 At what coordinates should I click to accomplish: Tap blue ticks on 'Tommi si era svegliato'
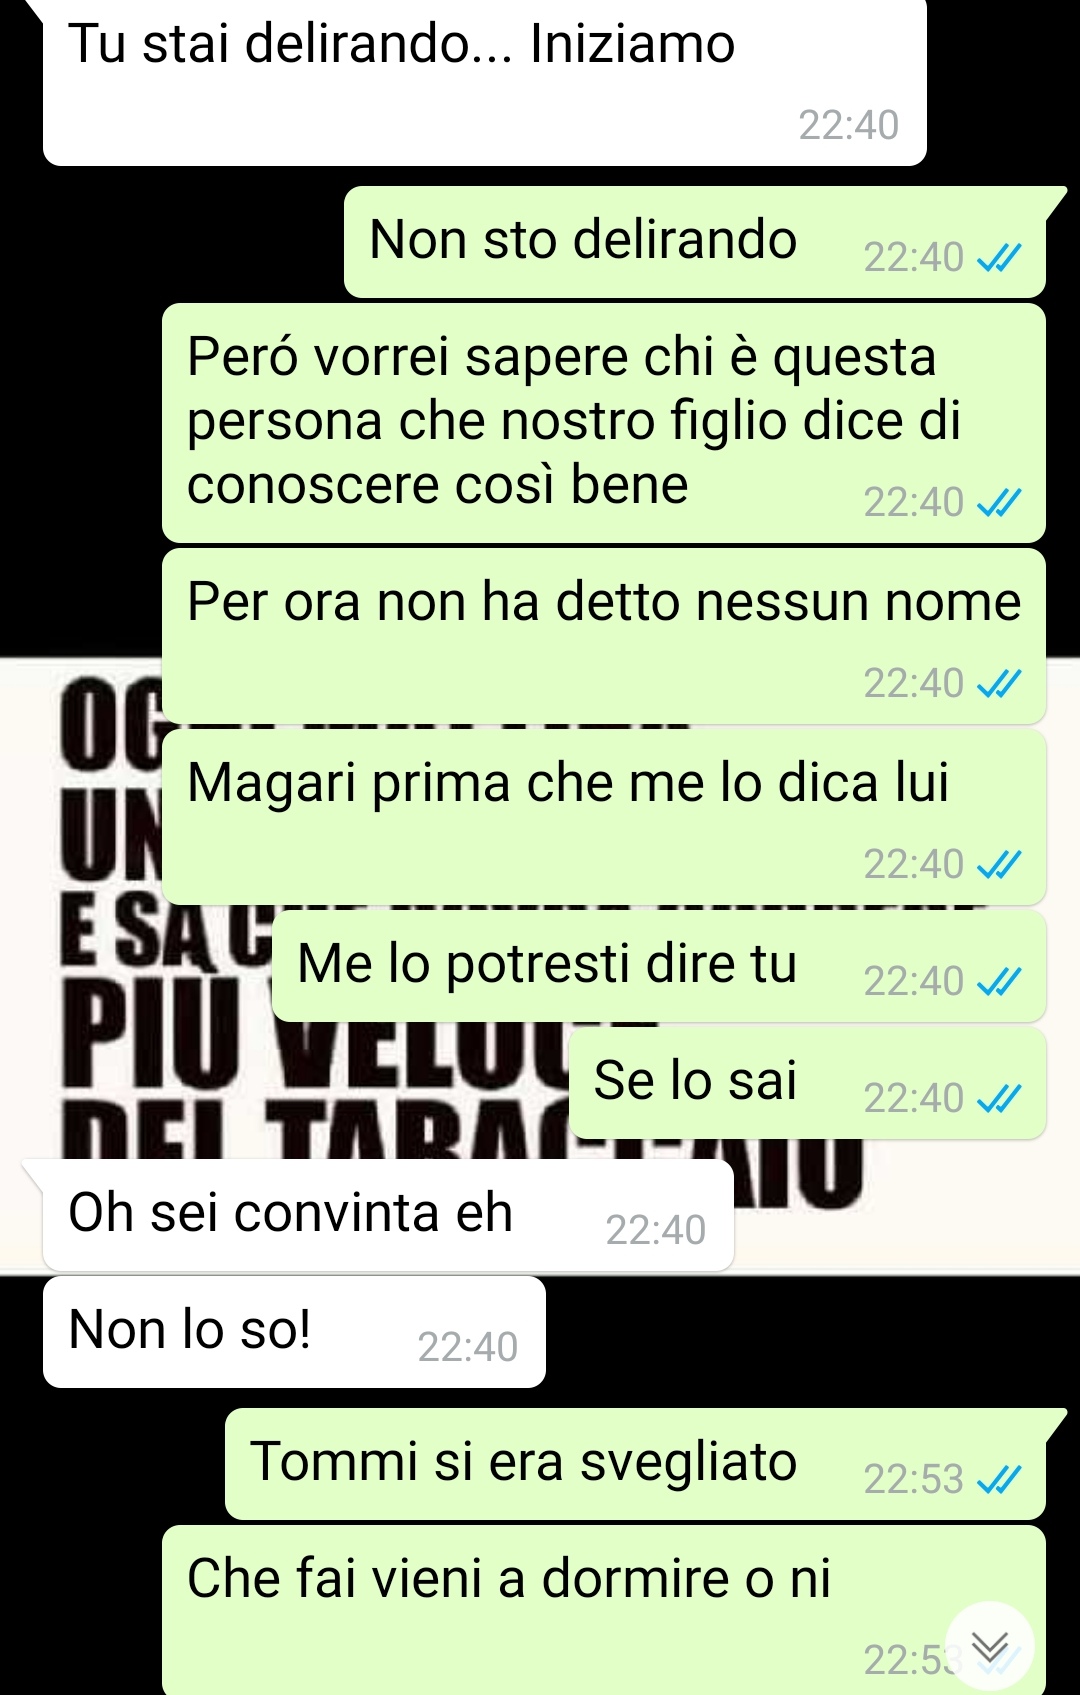[x=999, y=1480]
